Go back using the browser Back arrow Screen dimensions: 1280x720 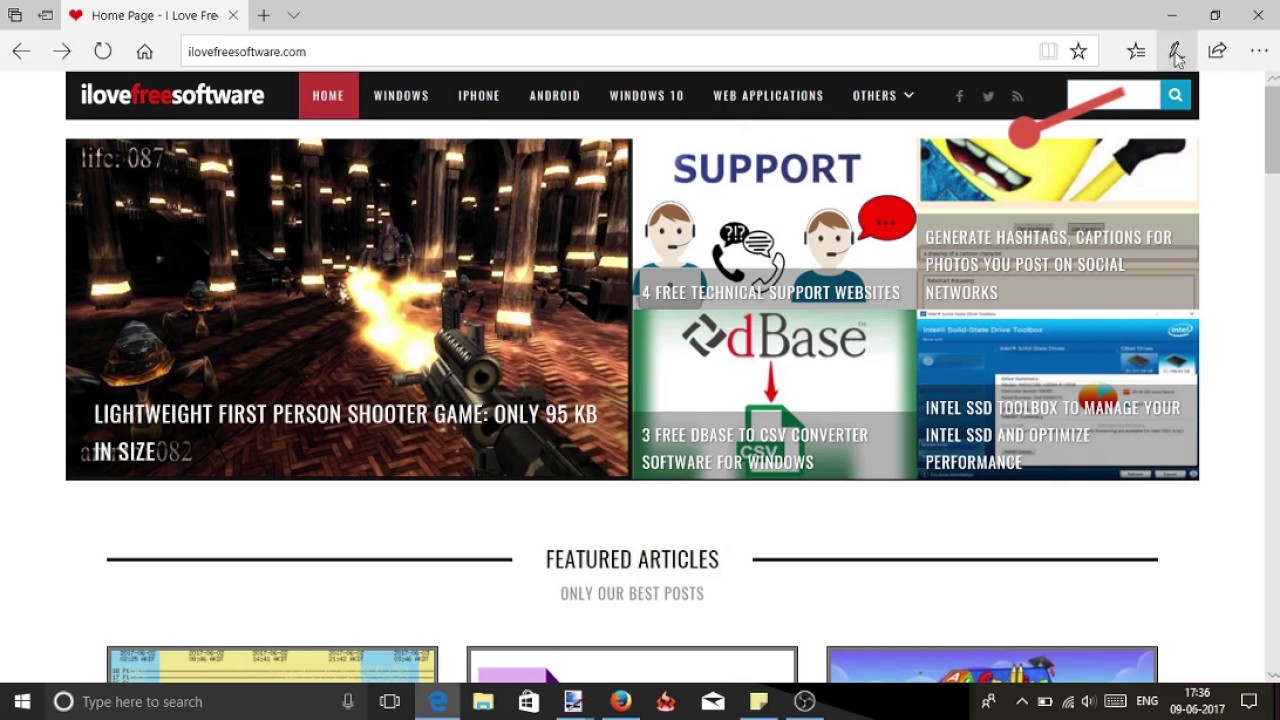tap(21, 51)
